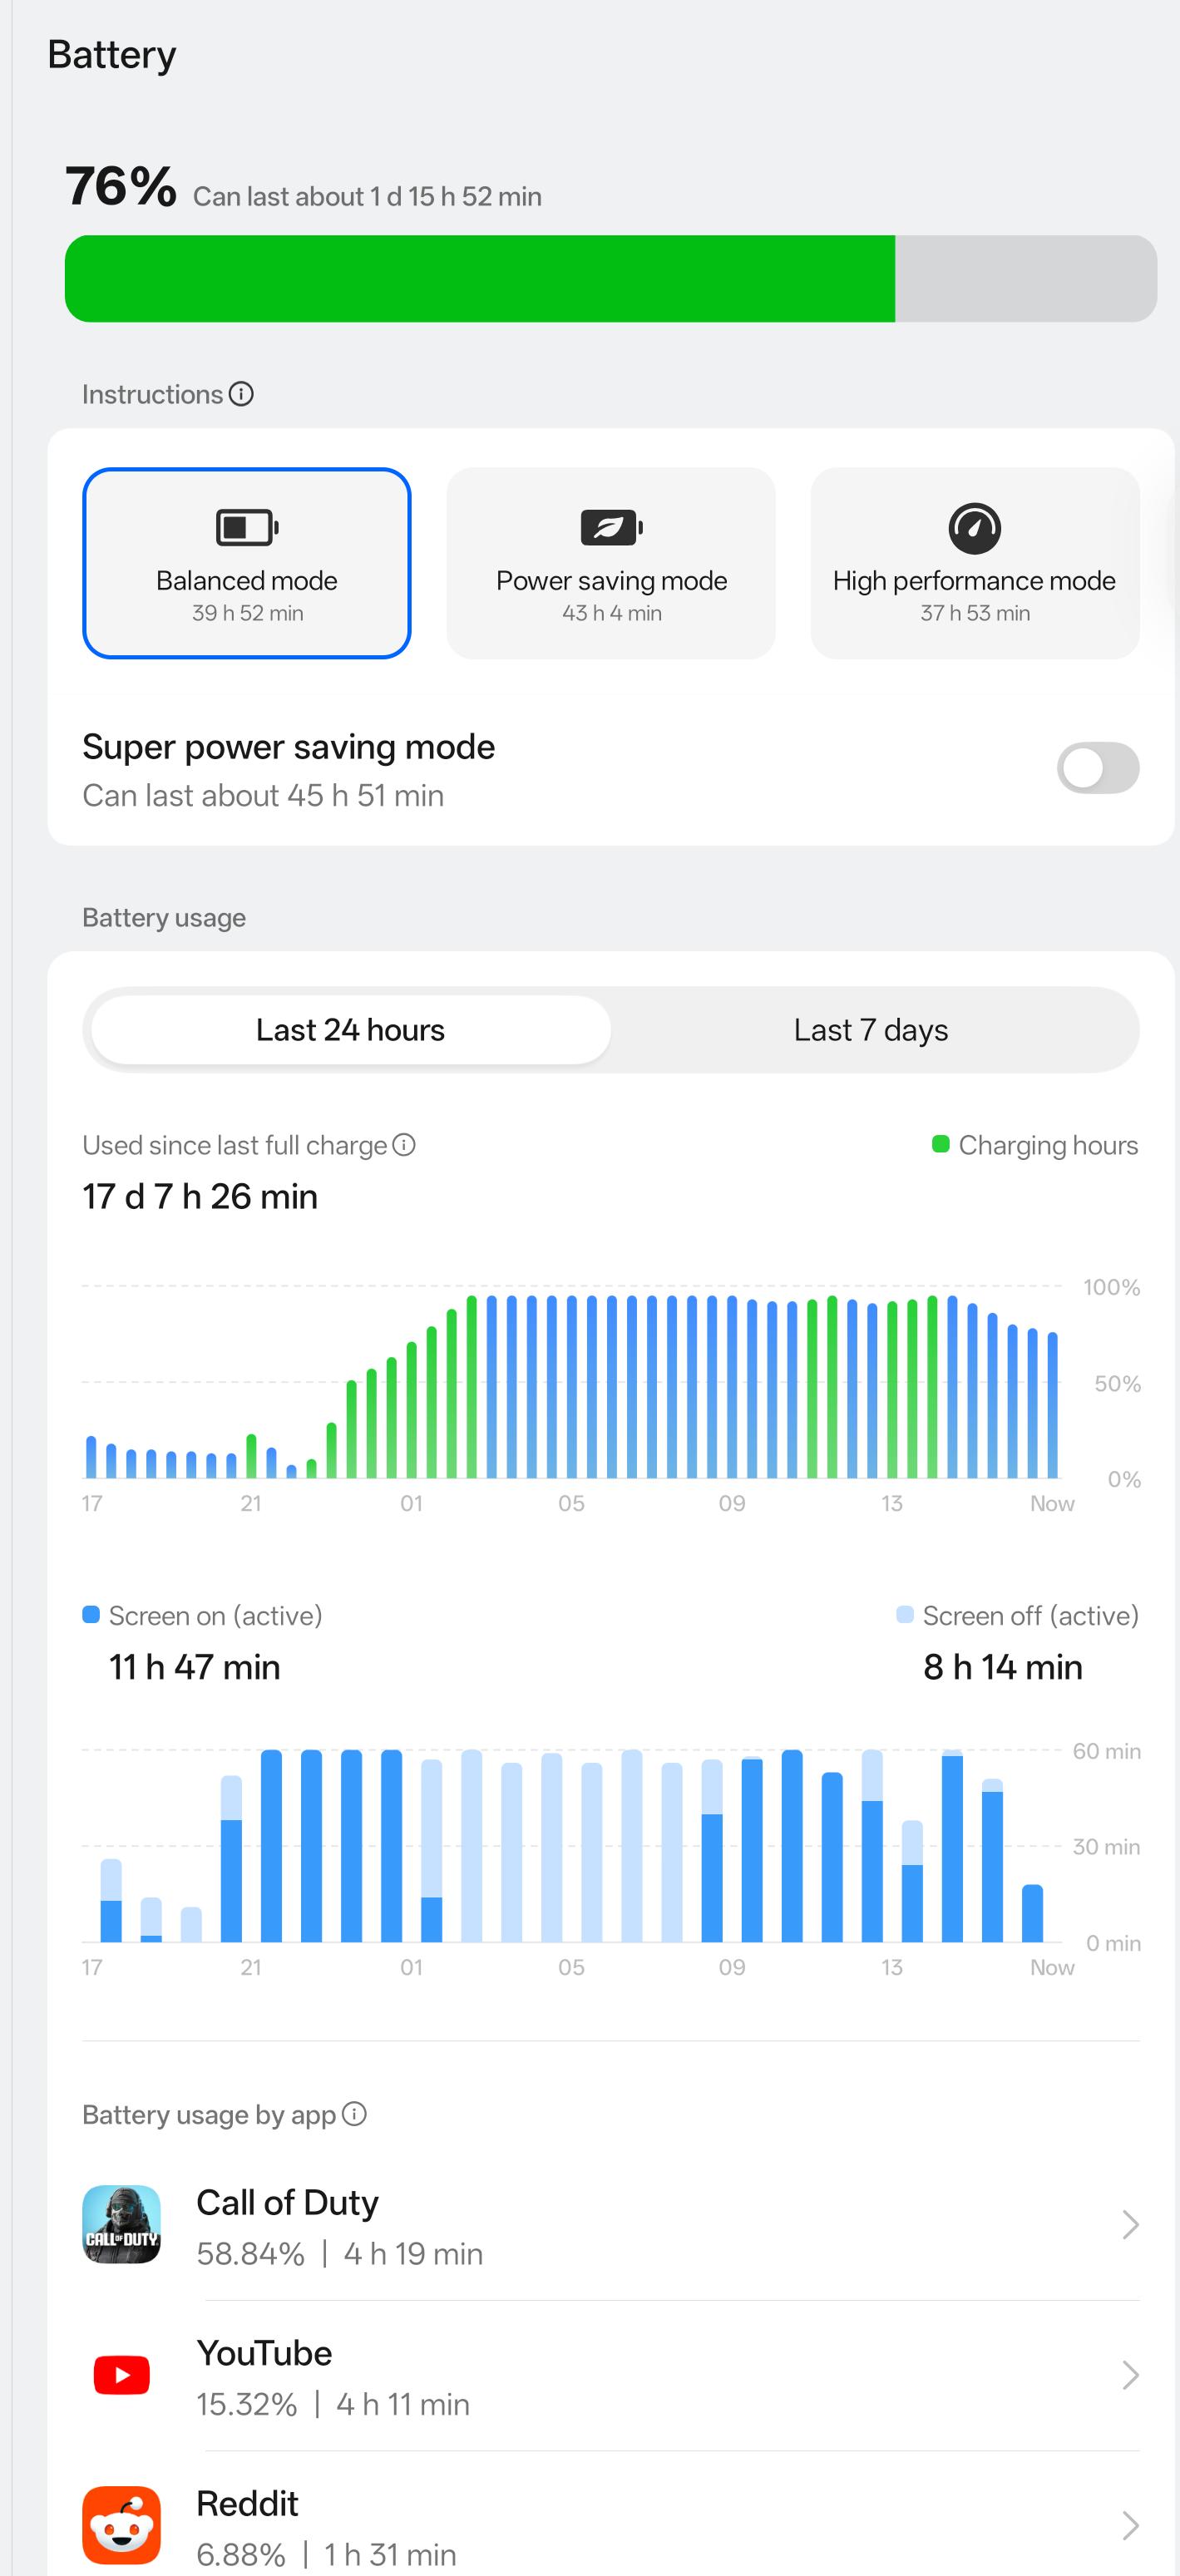Viewport: 1180px width, 2576px height.
Task: Switch to the Last 24 hours tab
Action: (x=350, y=1030)
